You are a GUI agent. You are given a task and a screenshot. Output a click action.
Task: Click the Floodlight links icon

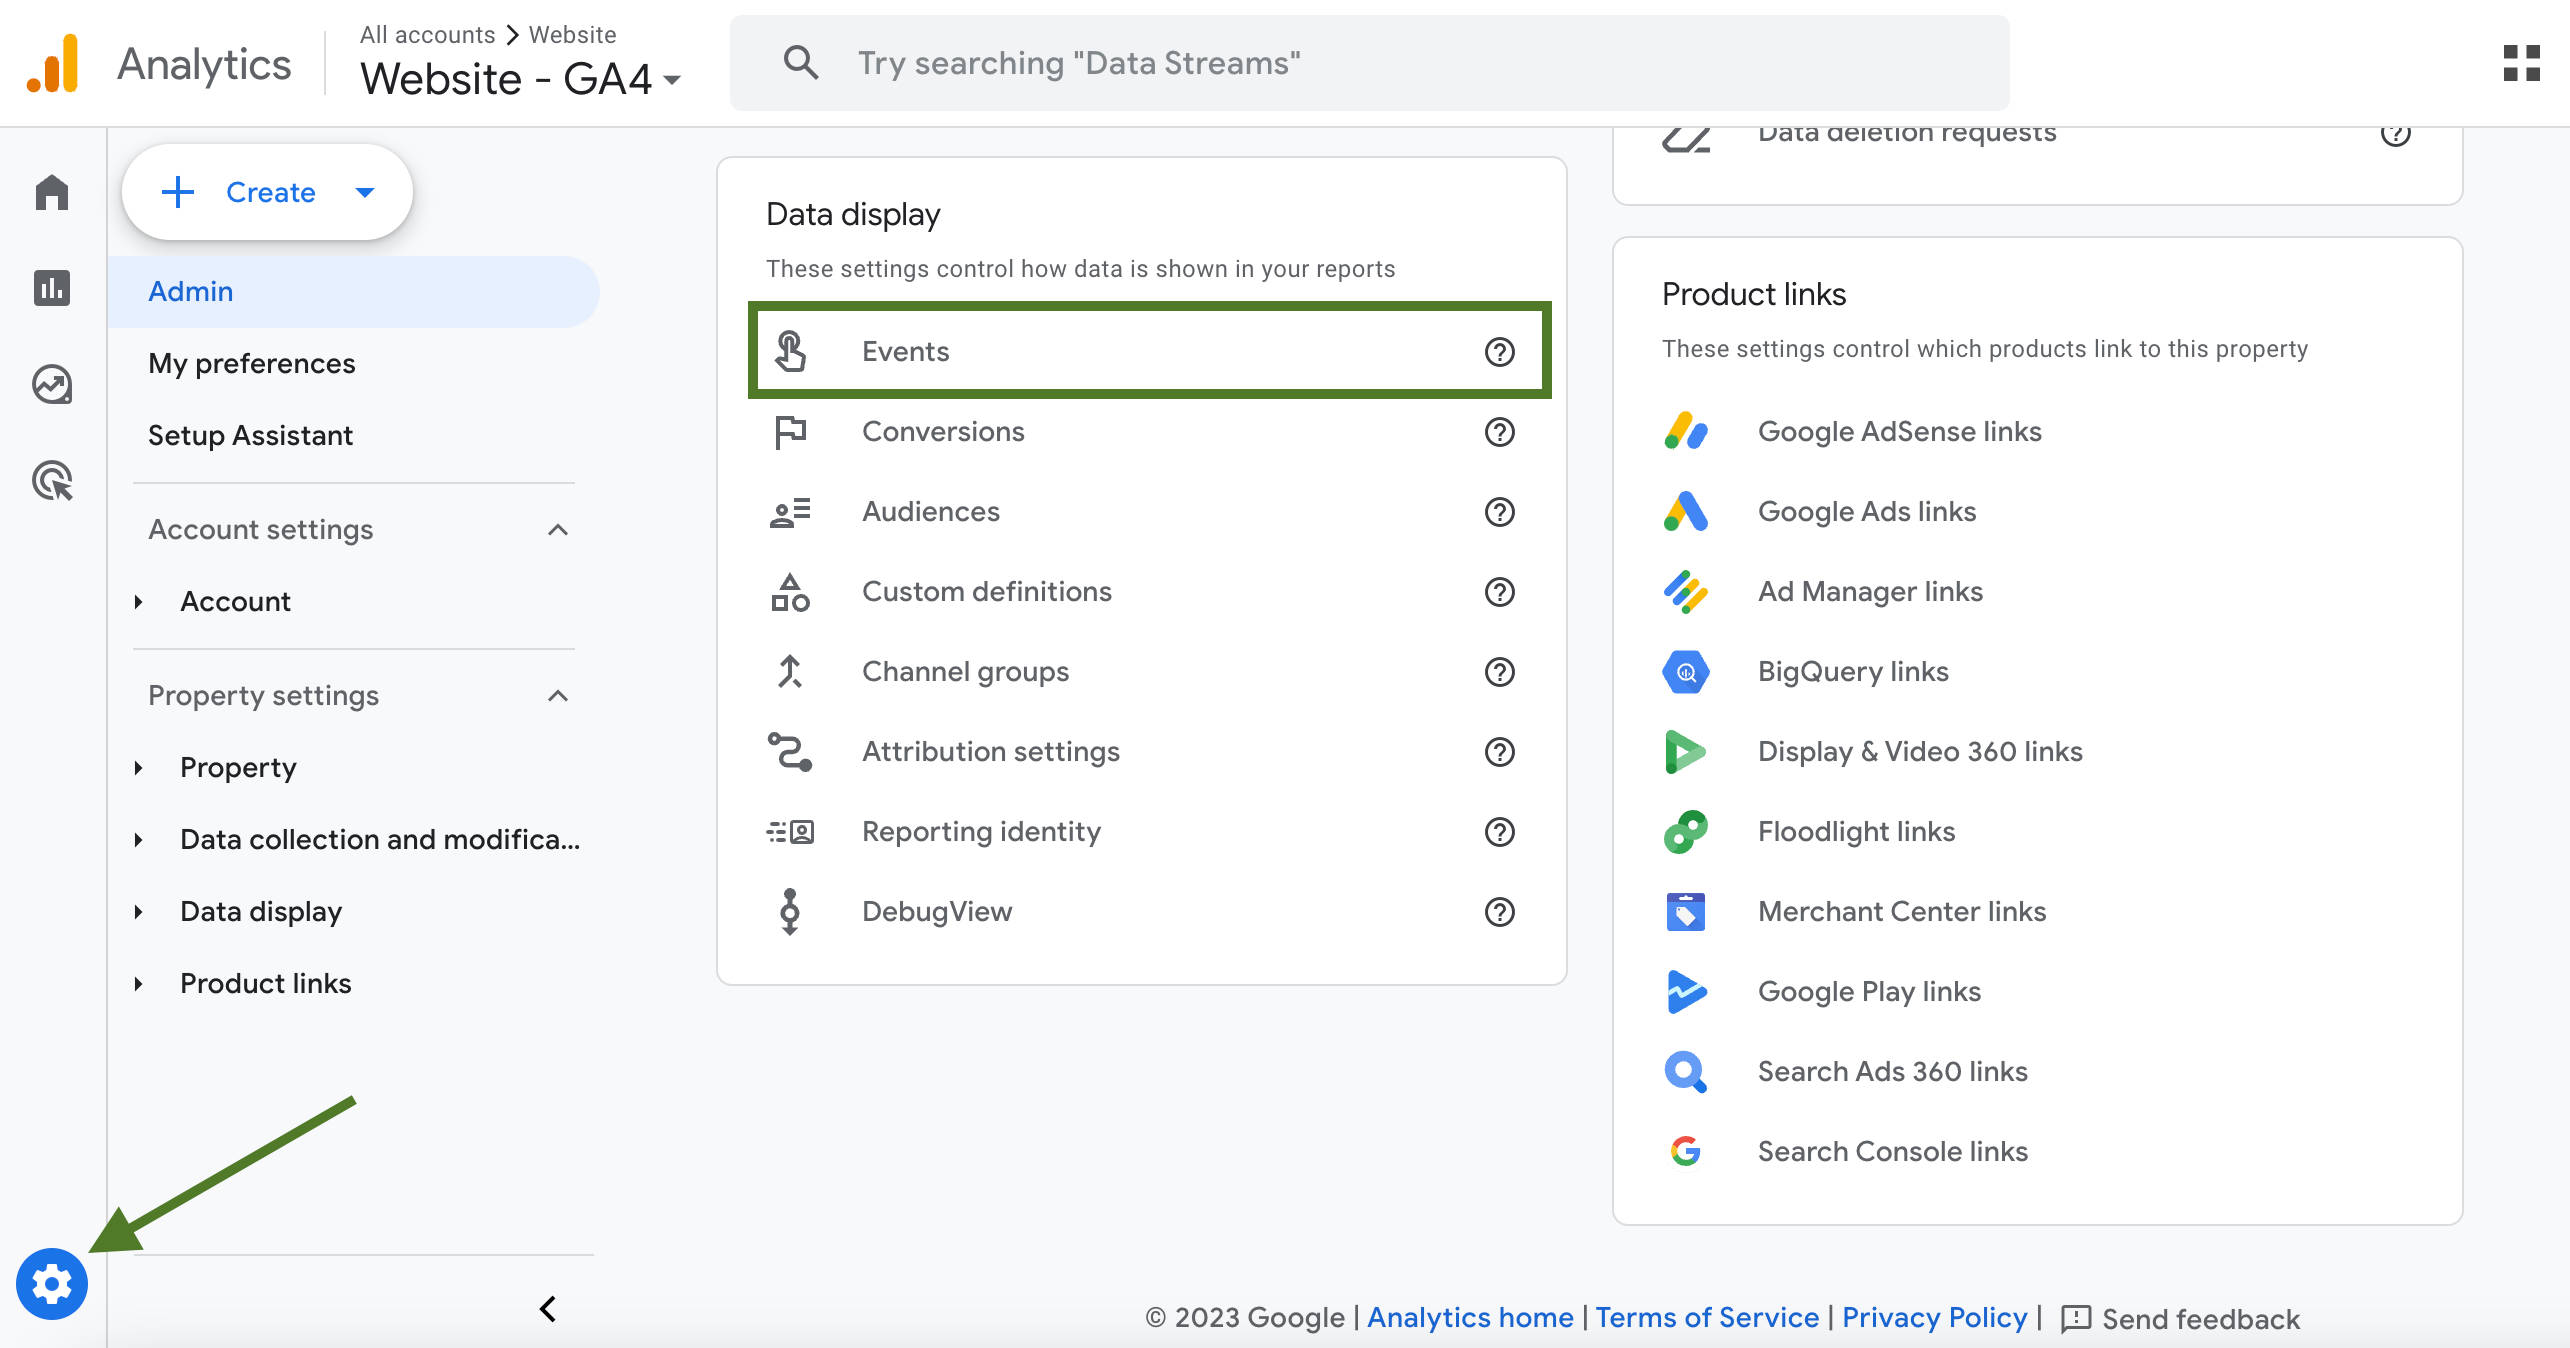pos(1686,831)
